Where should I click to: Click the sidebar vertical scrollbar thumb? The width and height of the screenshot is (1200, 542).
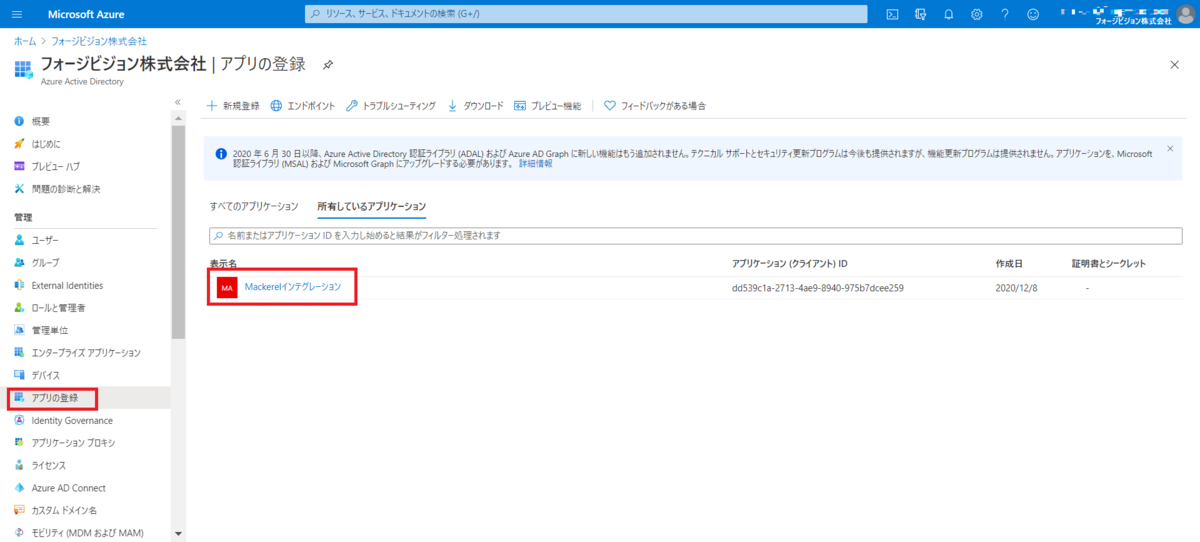(178, 233)
